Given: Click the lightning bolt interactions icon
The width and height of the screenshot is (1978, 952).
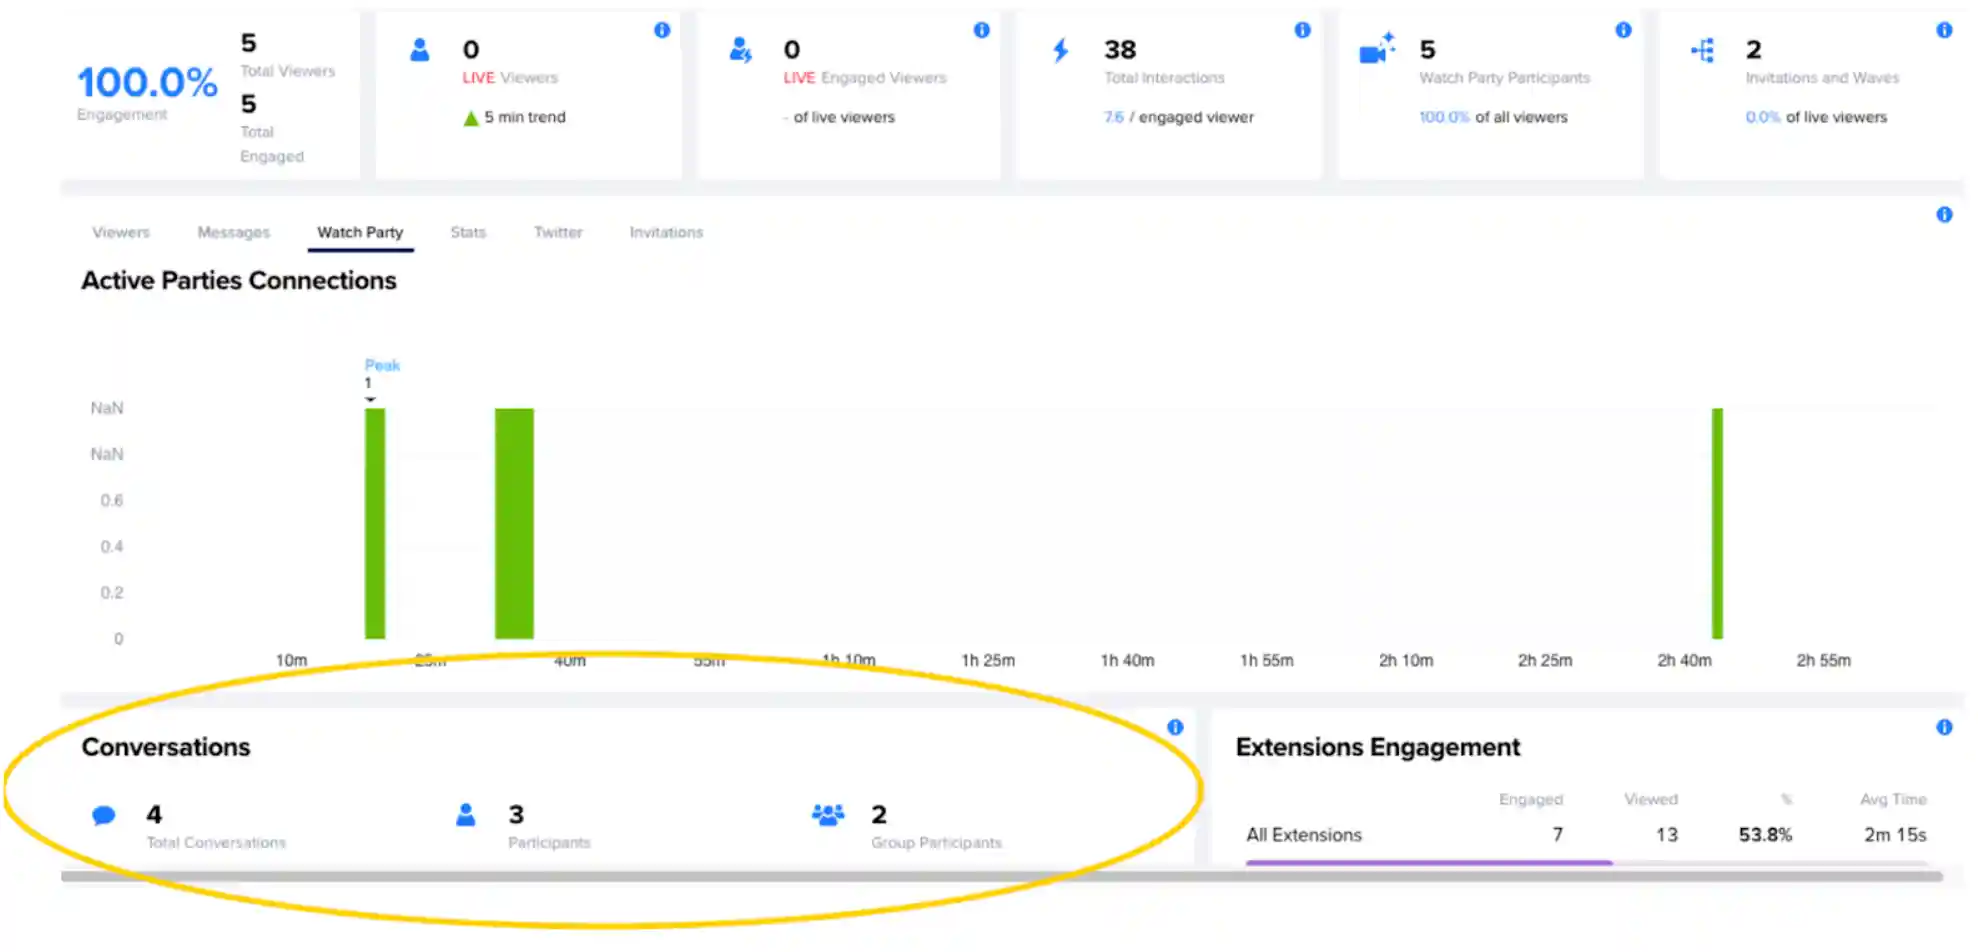Looking at the screenshot, I should point(1061,50).
